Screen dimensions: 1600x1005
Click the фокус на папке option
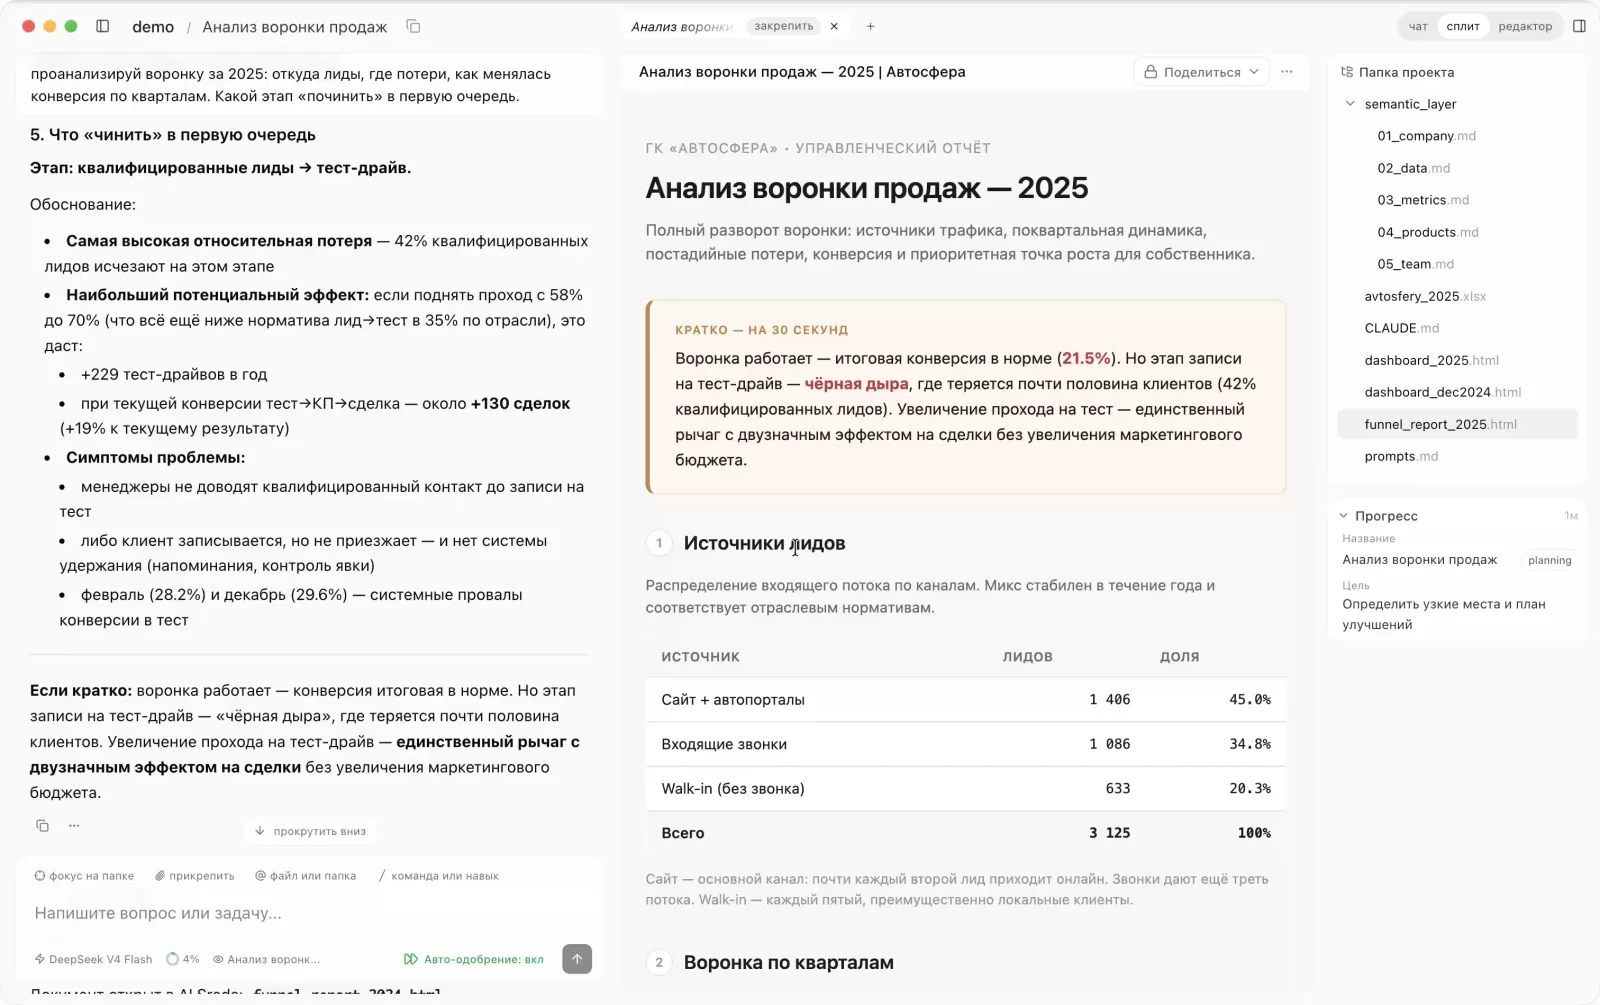(84, 875)
